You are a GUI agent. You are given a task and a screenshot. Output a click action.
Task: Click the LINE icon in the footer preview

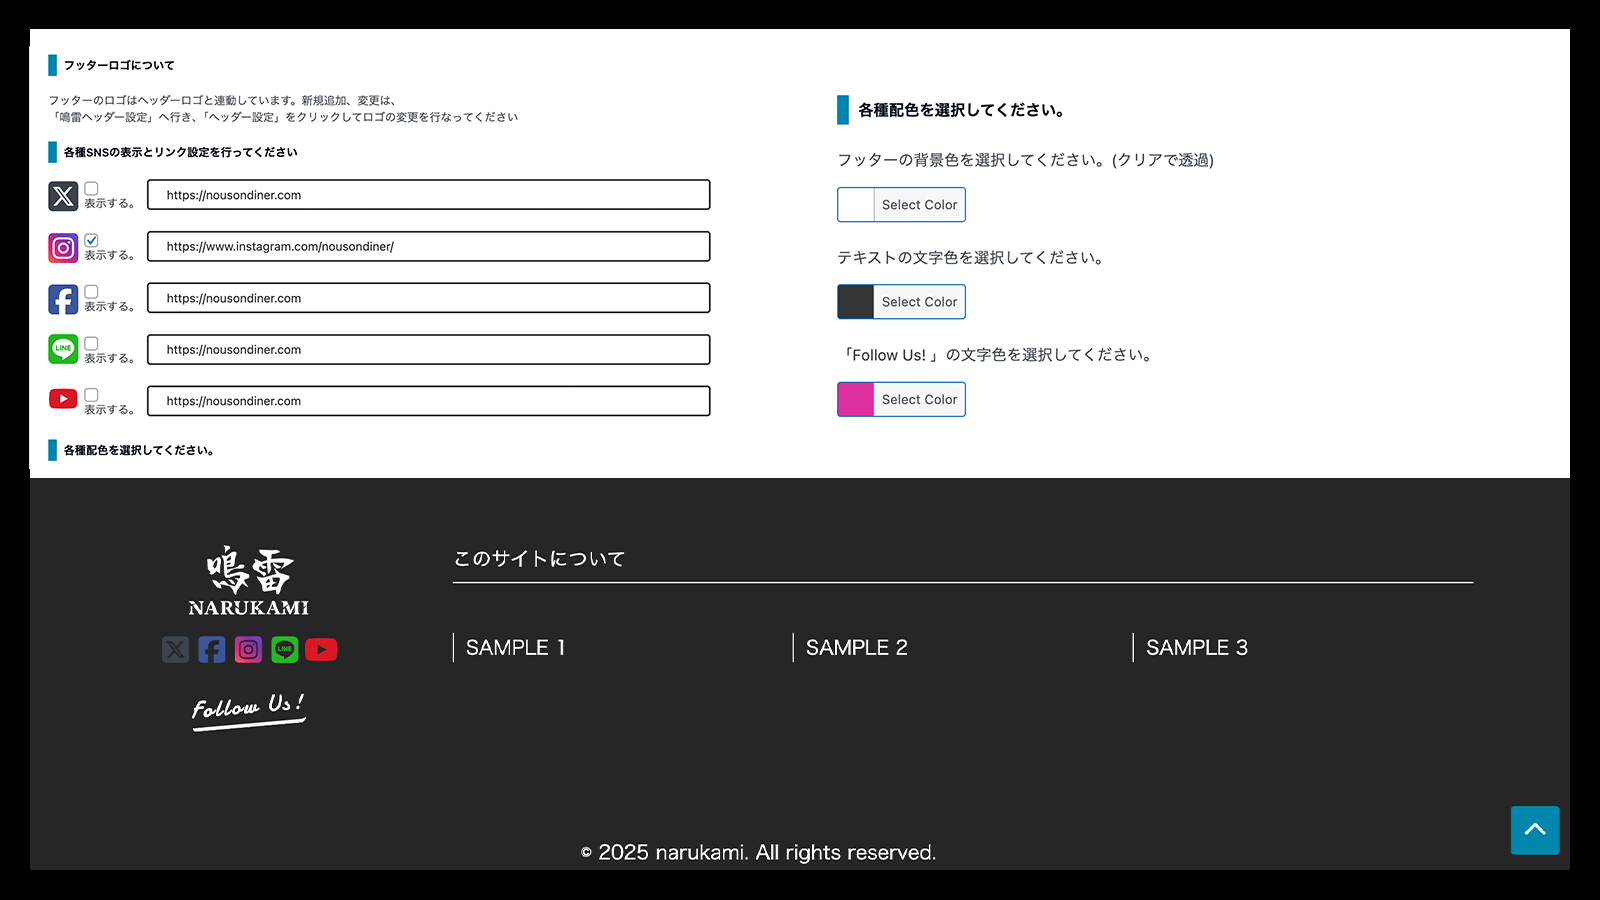pos(284,649)
